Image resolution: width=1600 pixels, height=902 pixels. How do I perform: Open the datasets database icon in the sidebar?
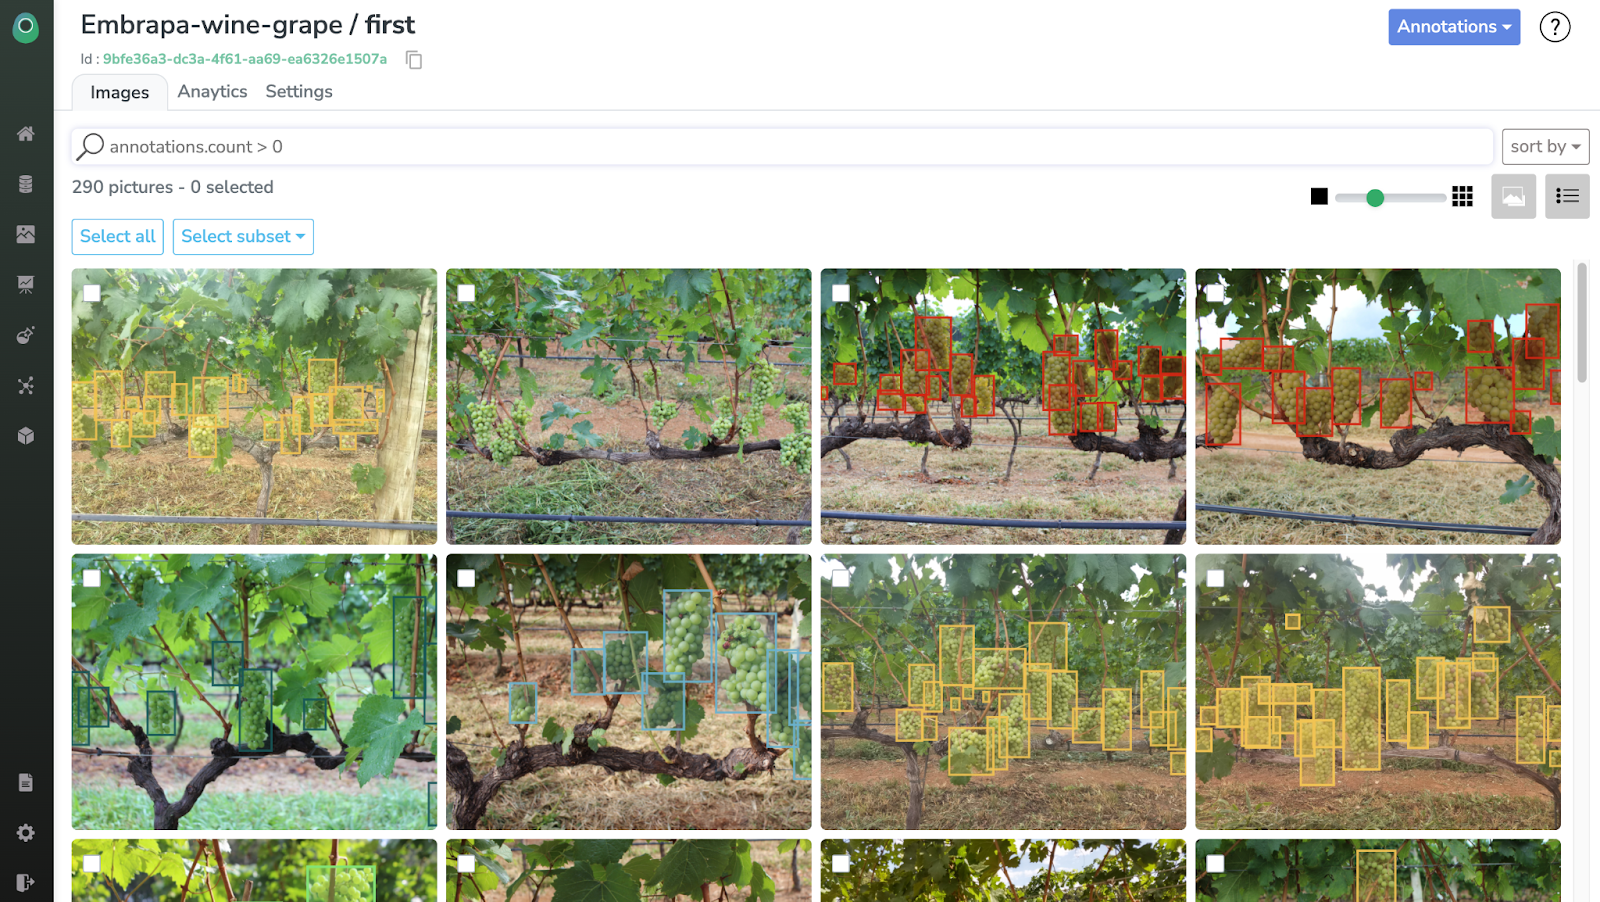[26, 184]
